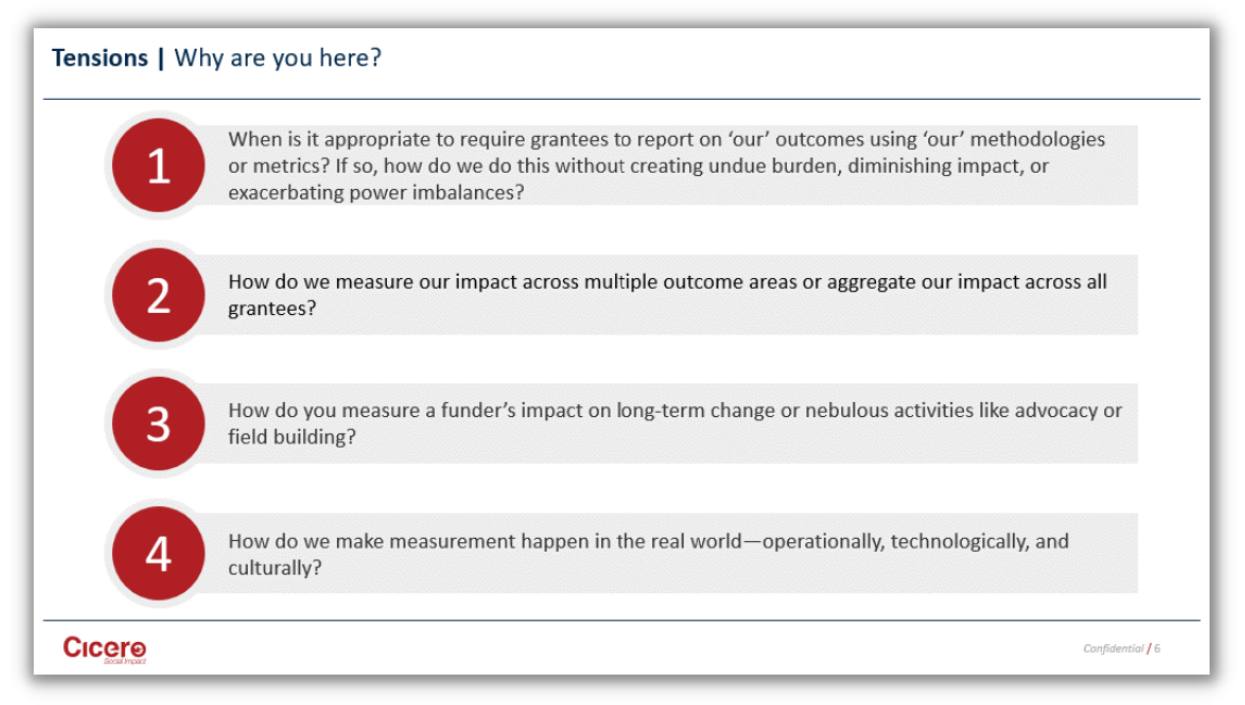Click the arrow icon inside Cicero's letter o
1245x705 pixels.
[138, 648]
